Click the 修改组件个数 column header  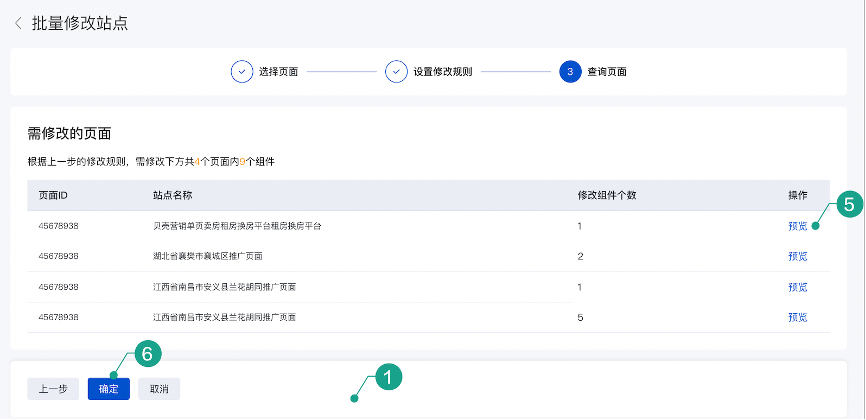[x=607, y=195]
